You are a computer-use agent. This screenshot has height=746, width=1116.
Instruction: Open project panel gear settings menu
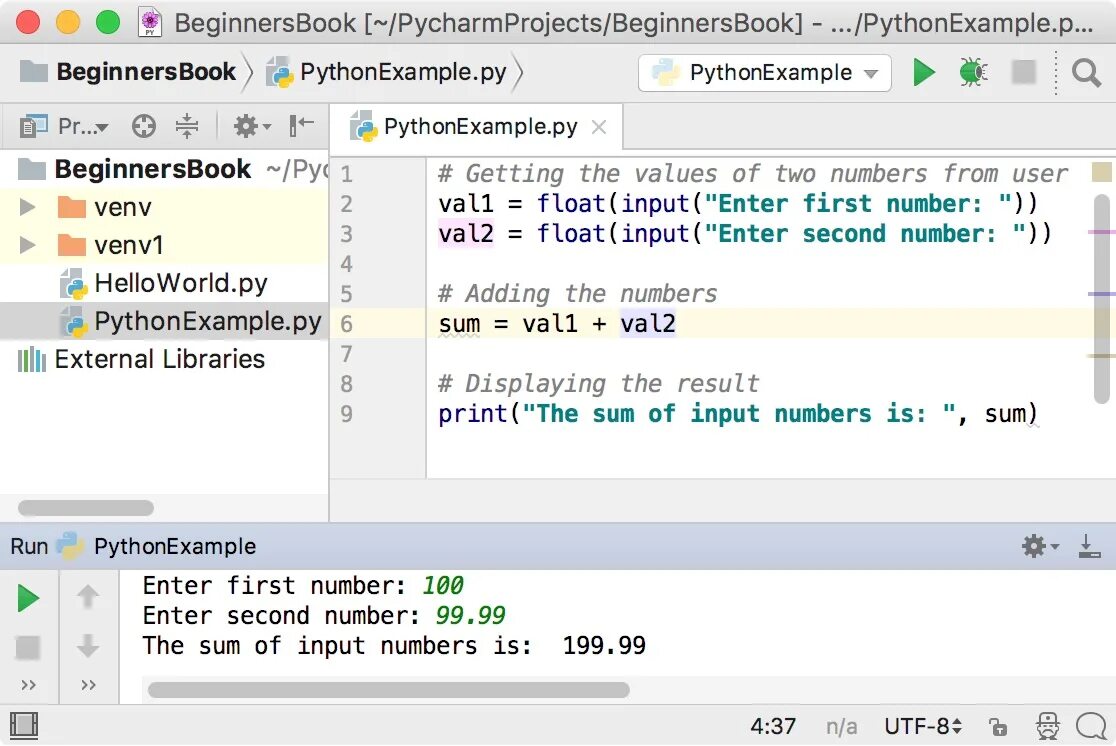[x=252, y=127]
